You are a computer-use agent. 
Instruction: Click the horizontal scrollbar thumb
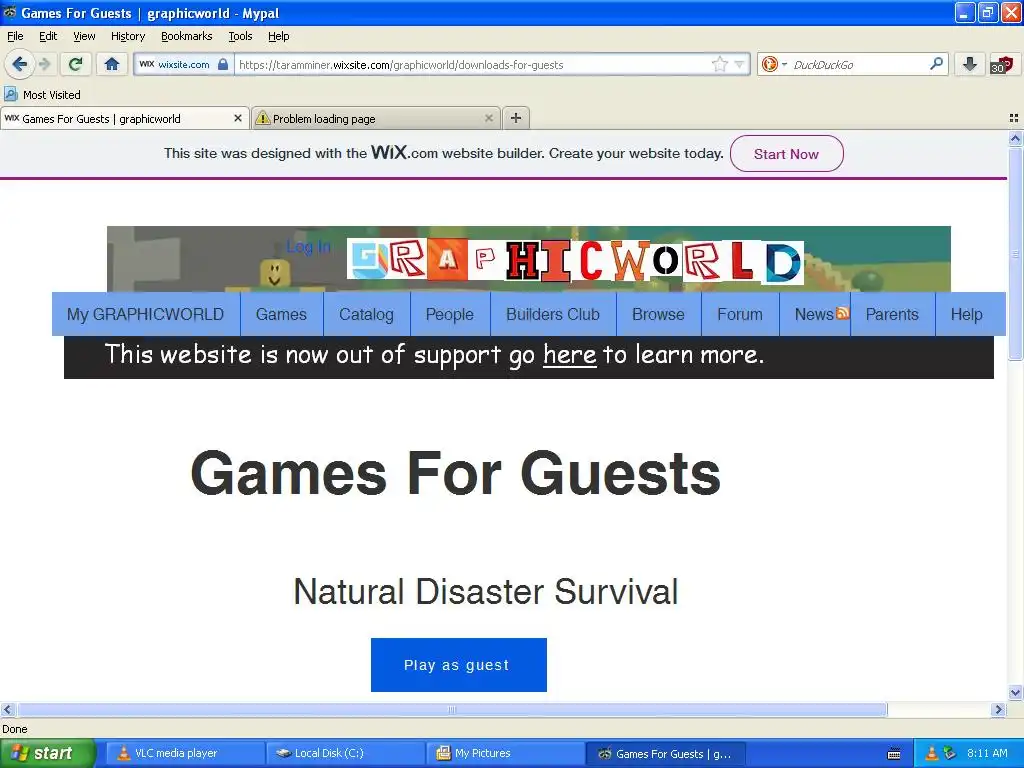[x=451, y=709]
